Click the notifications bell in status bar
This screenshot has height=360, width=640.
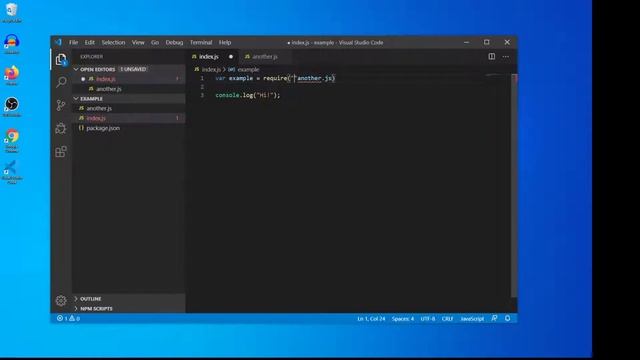tap(507, 318)
